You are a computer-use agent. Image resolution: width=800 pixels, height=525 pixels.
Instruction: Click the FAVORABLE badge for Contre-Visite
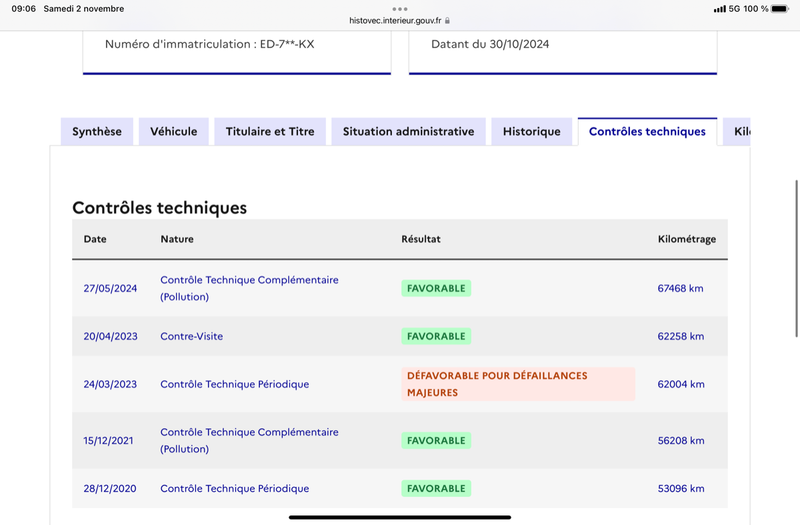tap(436, 336)
